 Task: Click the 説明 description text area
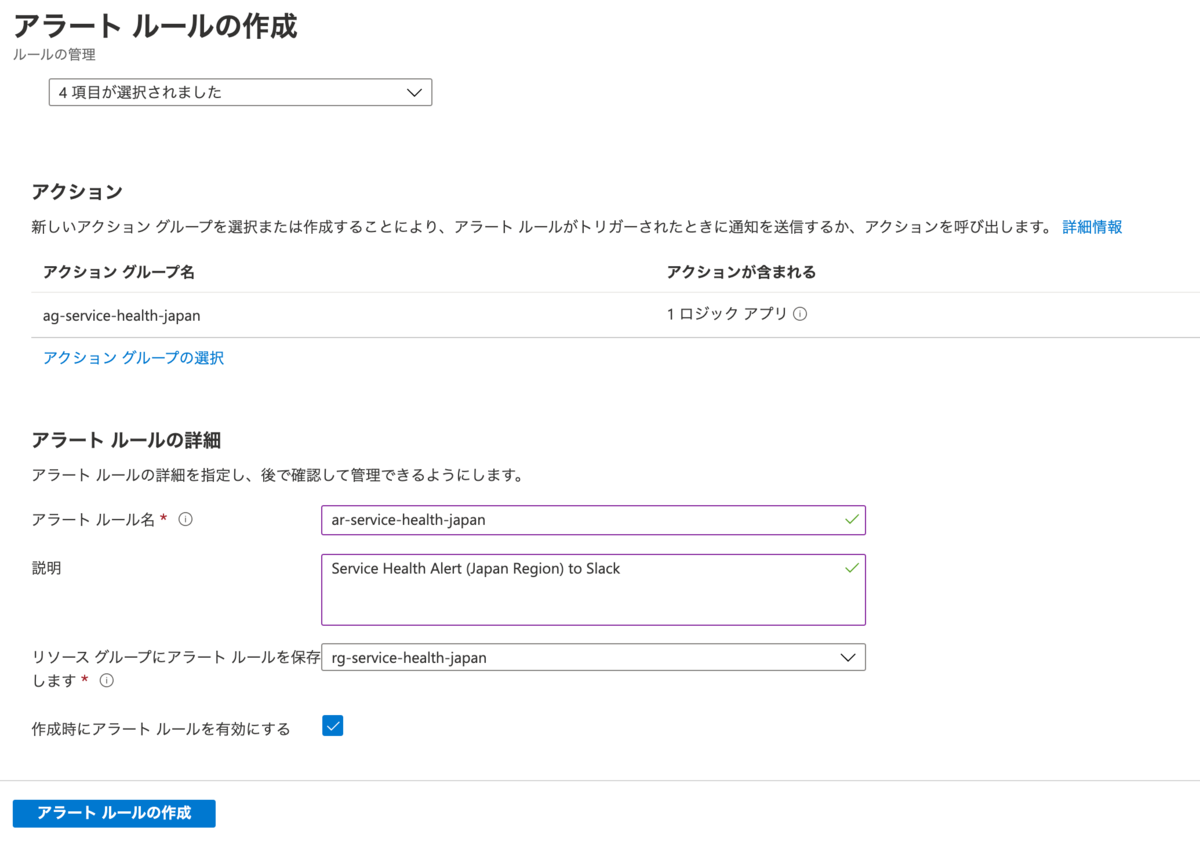(593, 590)
